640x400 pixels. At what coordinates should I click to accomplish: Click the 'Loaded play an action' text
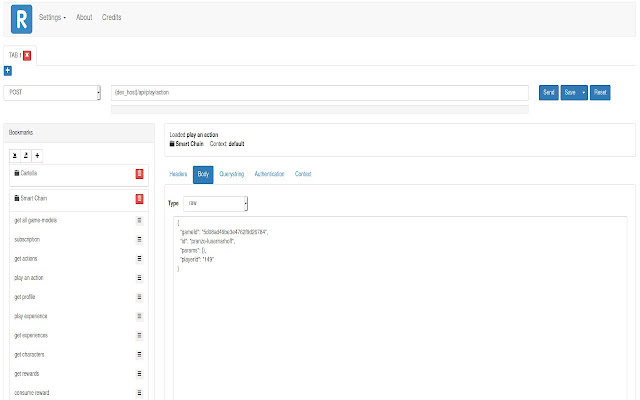(194, 135)
